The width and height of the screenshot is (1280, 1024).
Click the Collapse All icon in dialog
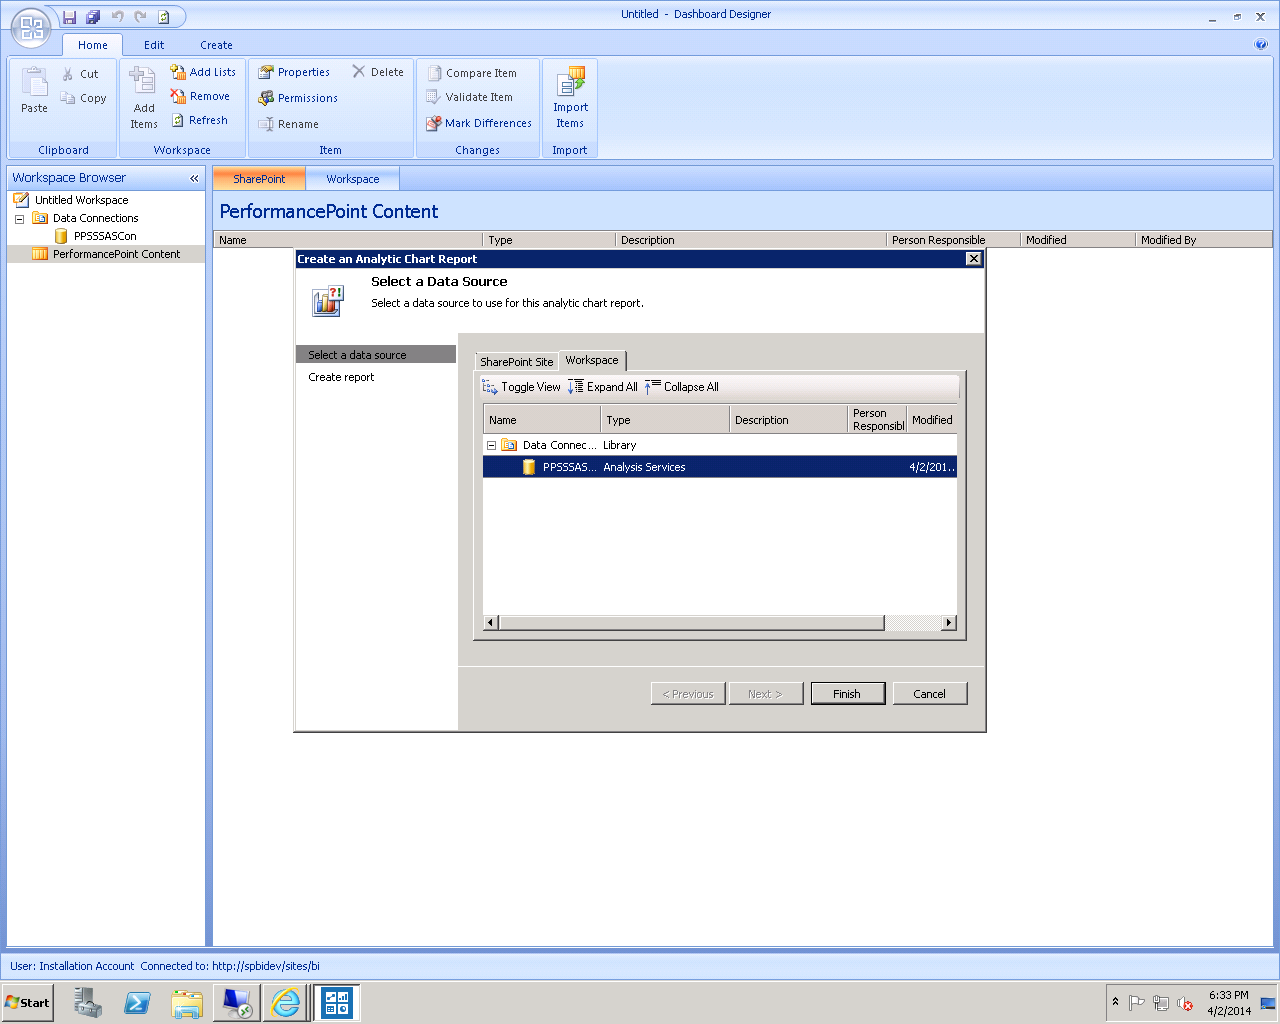[x=653, y=387]
